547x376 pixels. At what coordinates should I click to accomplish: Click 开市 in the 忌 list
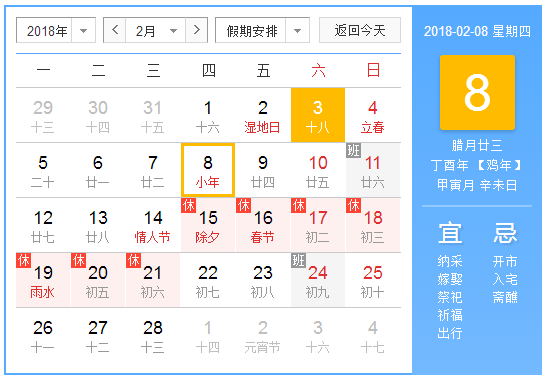505,261
